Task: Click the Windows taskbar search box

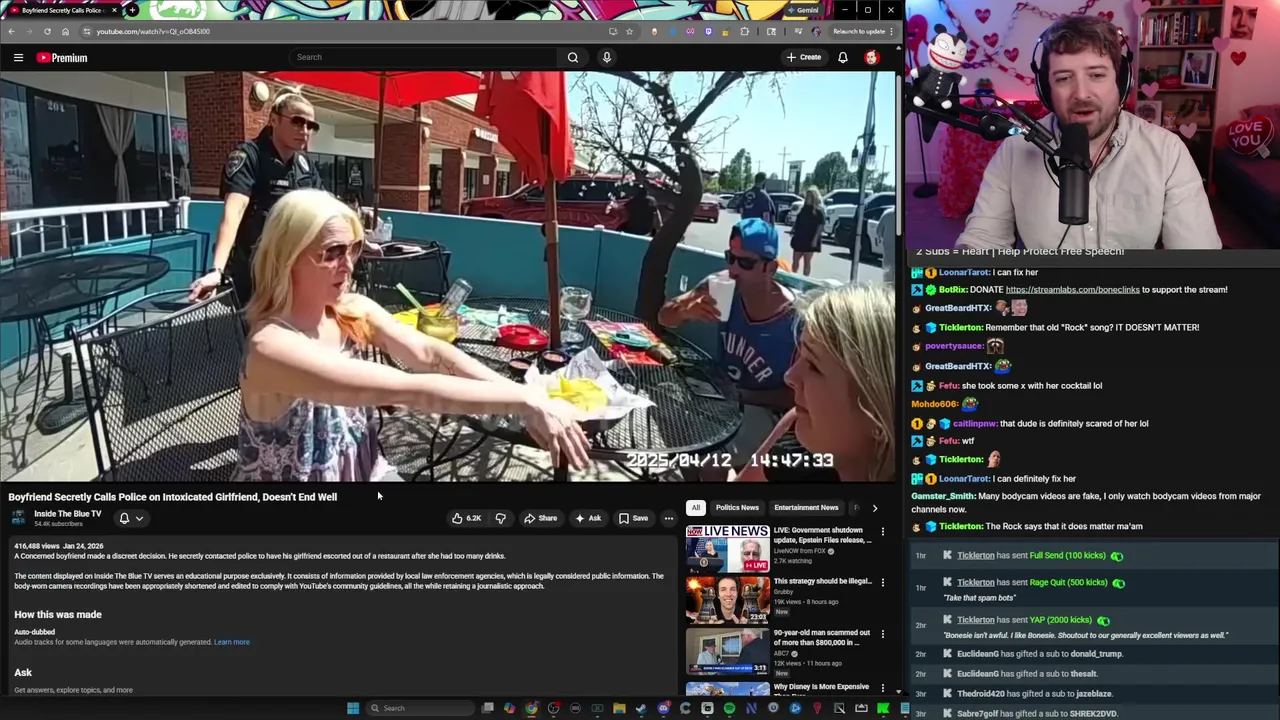Action: point(419,708)
